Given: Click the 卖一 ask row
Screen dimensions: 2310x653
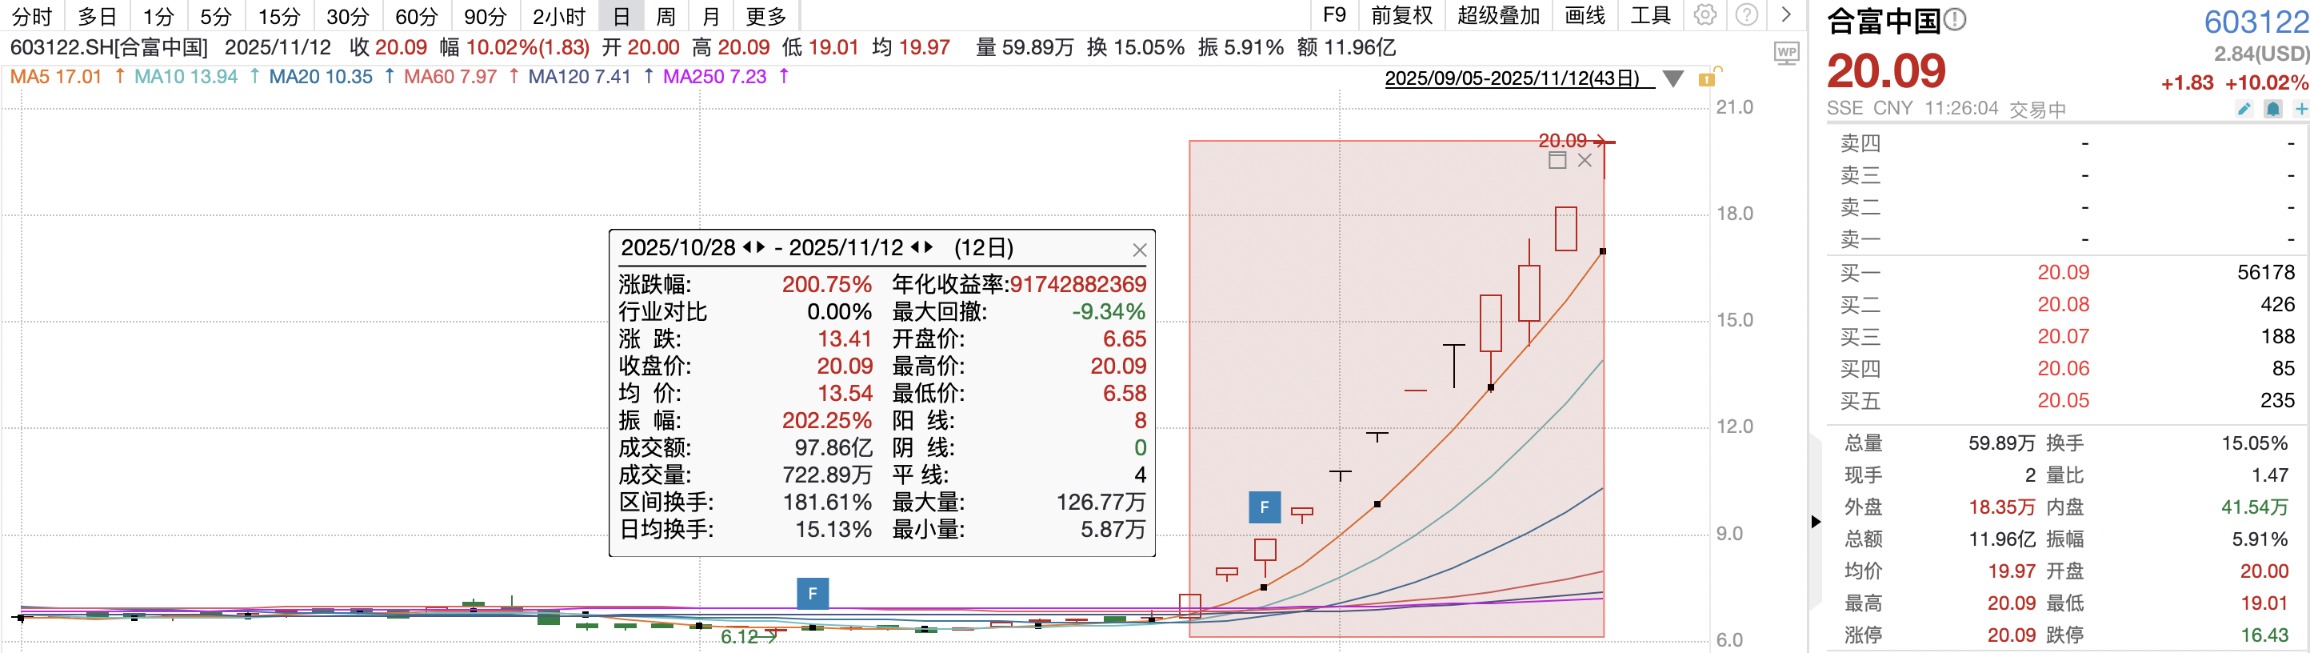Looking at the screenshot, I should (x=2066, y=239).
